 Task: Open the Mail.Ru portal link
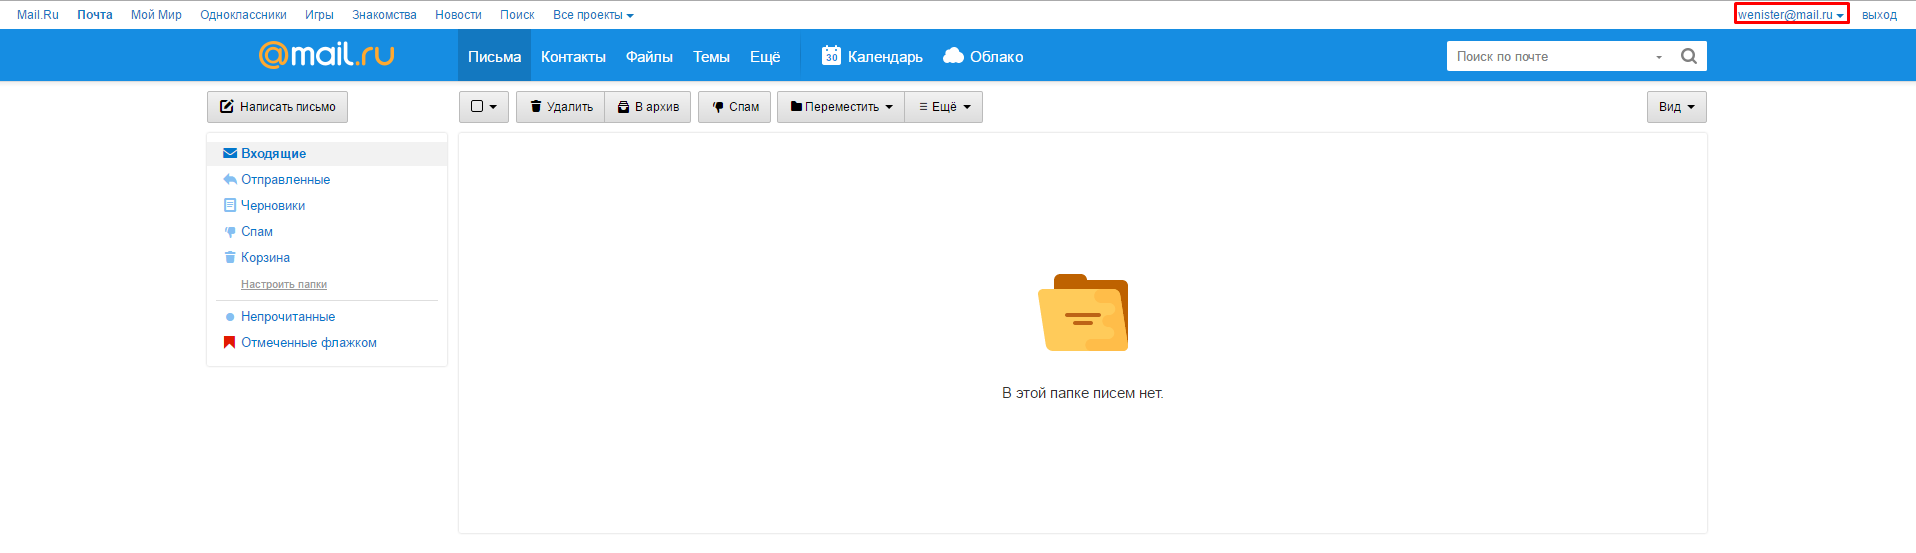tap(38, 15)
